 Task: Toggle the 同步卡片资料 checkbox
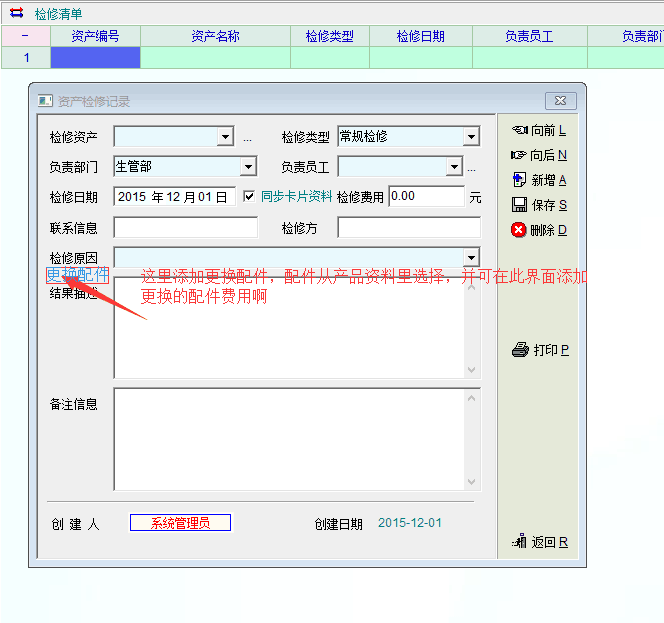(x=249, y=197)
